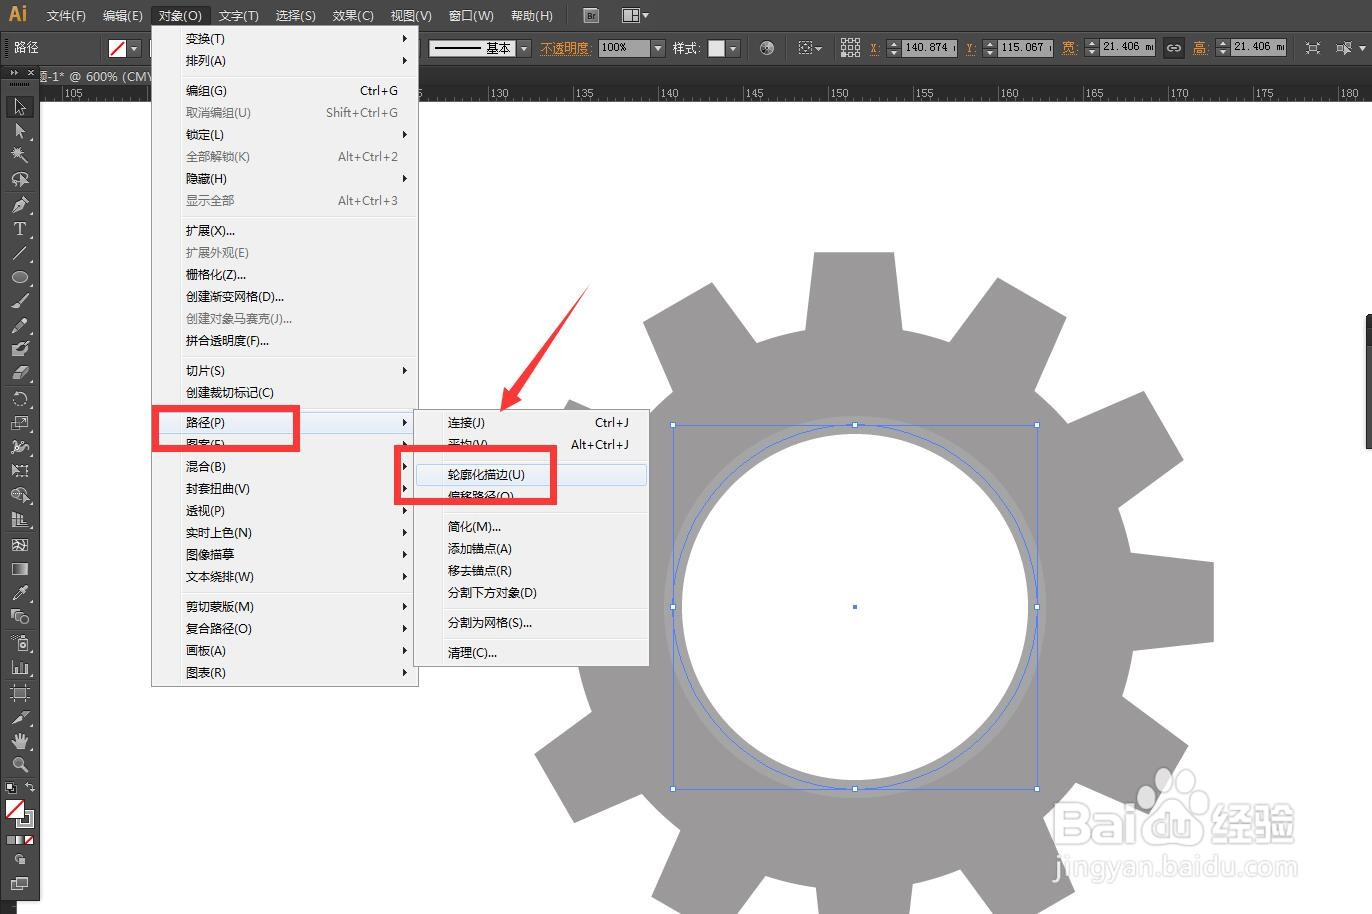Expand the 排列(A) submenu

pos(285,60)
